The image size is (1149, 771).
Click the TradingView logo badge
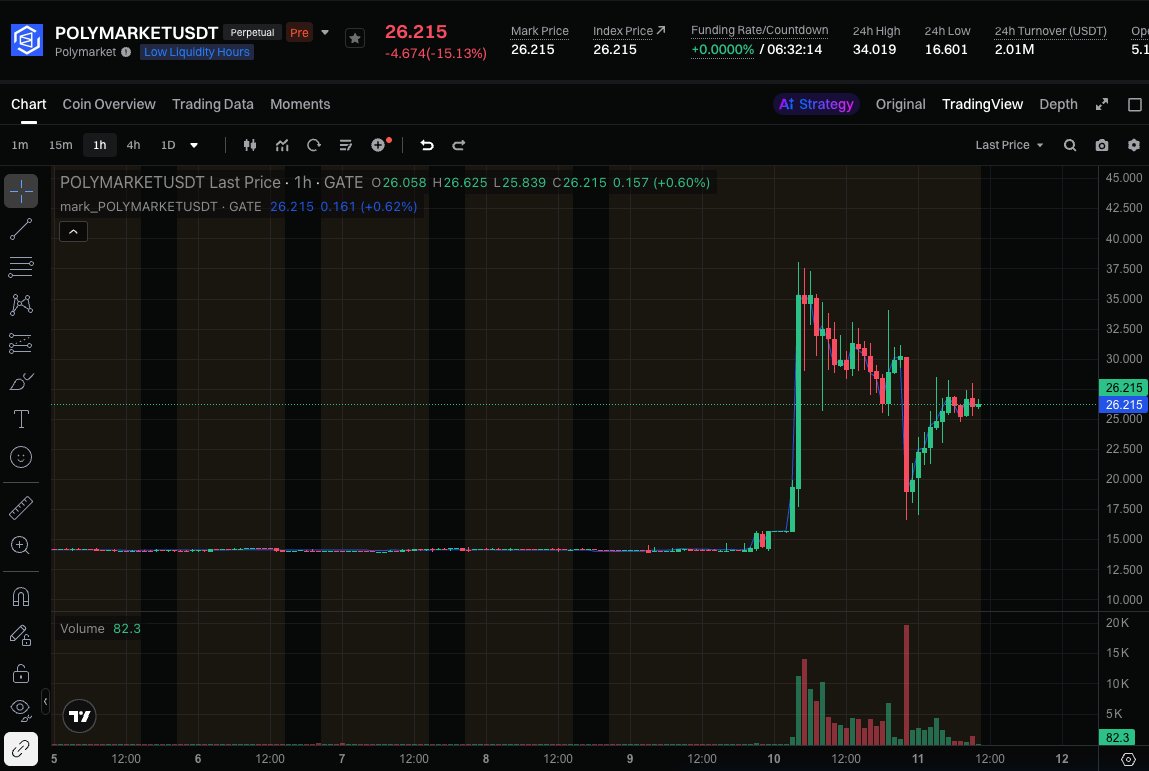[80, 716]
